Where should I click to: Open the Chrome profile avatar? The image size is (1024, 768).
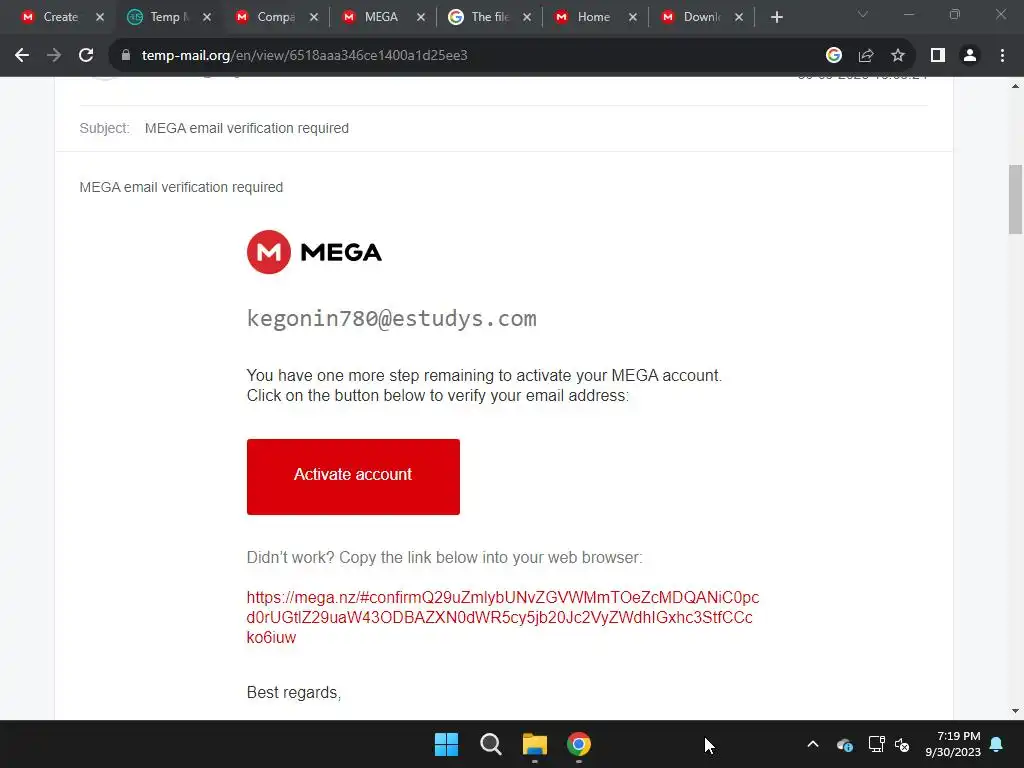pyautogui.click(x=970, y=56)
